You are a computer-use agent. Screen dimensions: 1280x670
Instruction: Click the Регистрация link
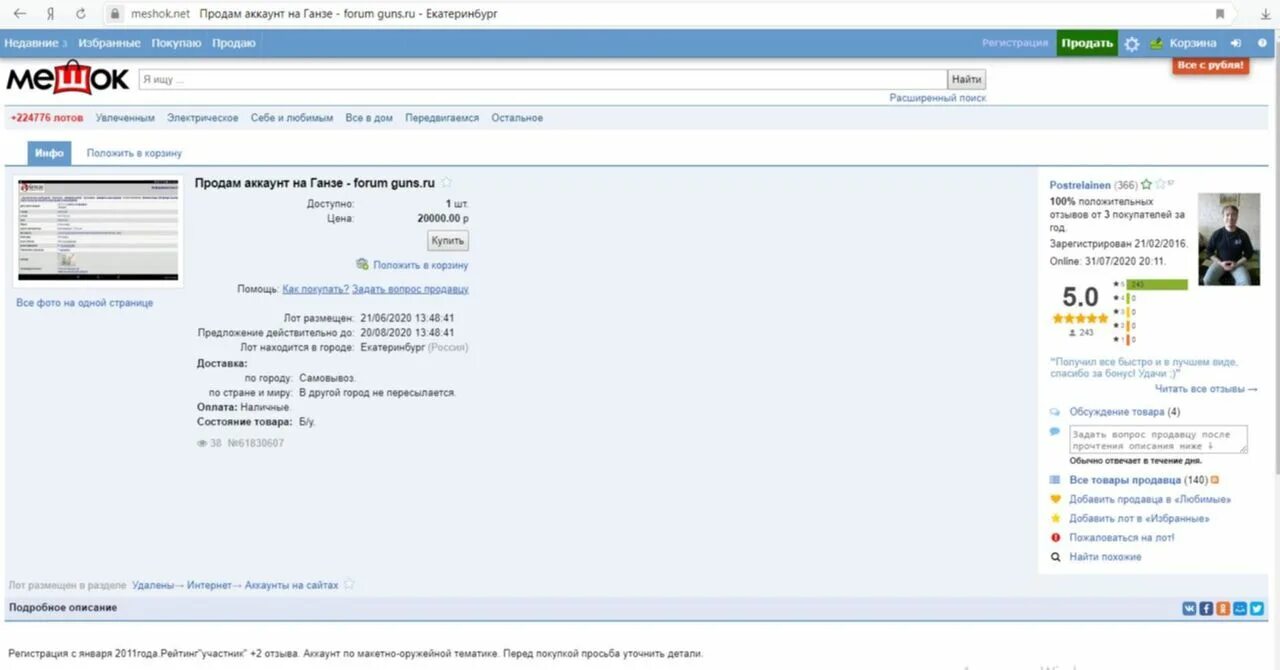point(1015,43)
